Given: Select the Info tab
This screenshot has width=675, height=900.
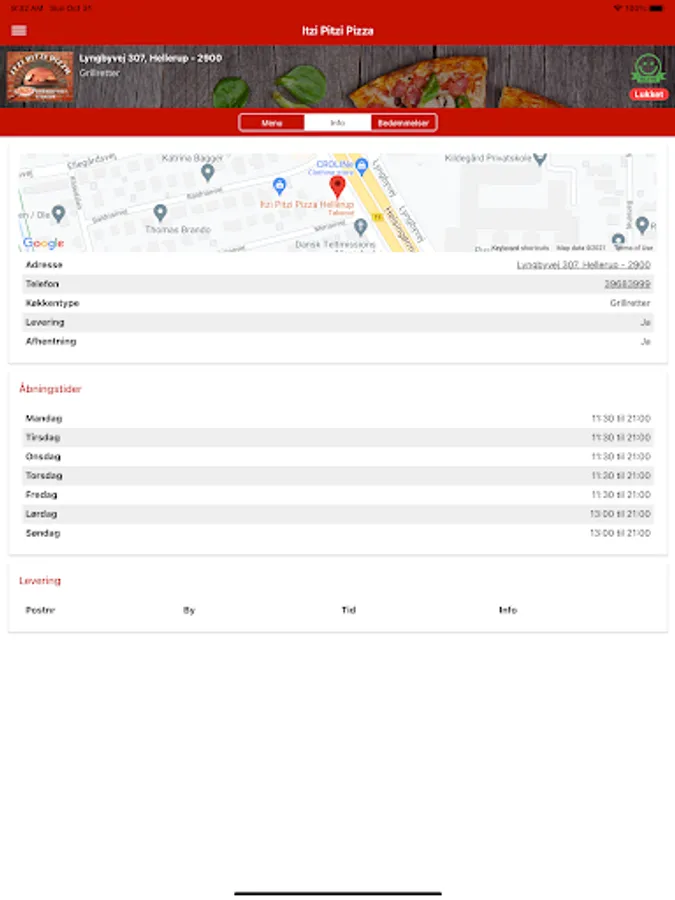Looking at the screenshot, I should pos(338,123).
